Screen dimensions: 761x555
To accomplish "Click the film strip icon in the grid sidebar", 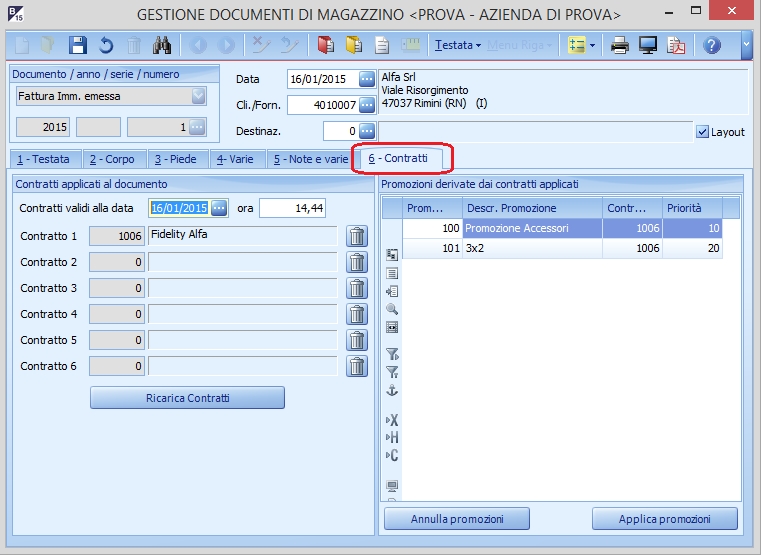I will coord(392,327).
